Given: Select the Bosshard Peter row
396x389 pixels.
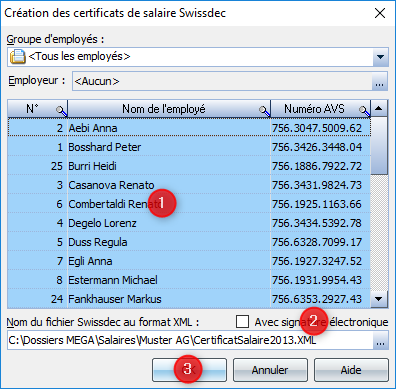Looking at the screenshot, I should [189, 147].
